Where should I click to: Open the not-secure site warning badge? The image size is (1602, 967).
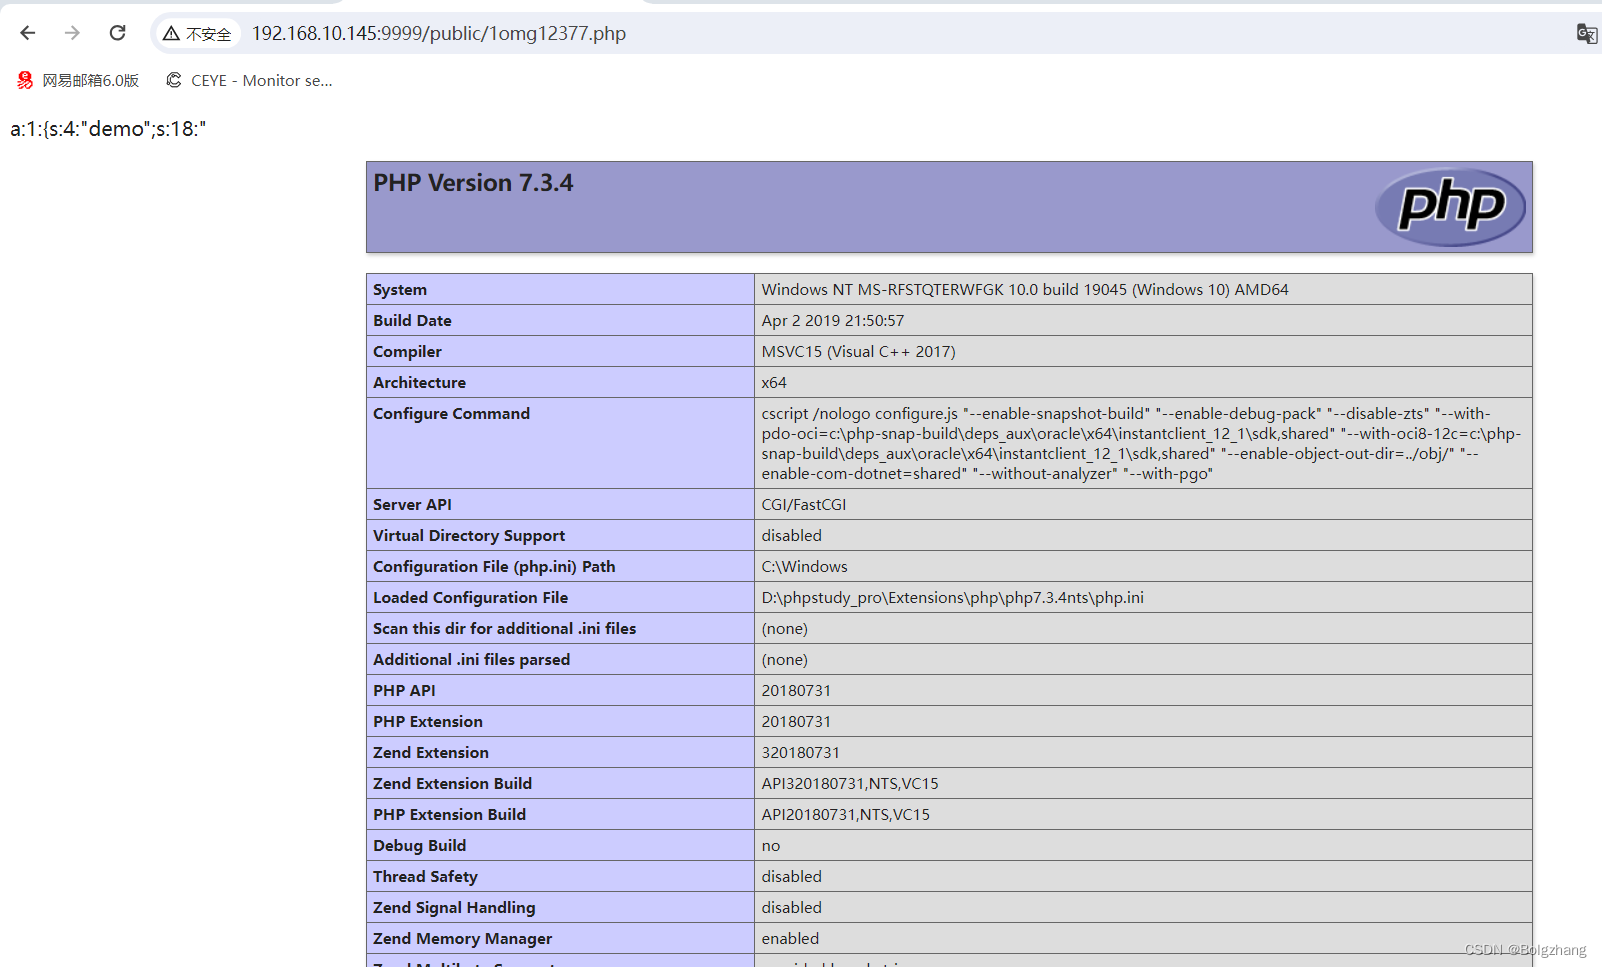point(198,34)
